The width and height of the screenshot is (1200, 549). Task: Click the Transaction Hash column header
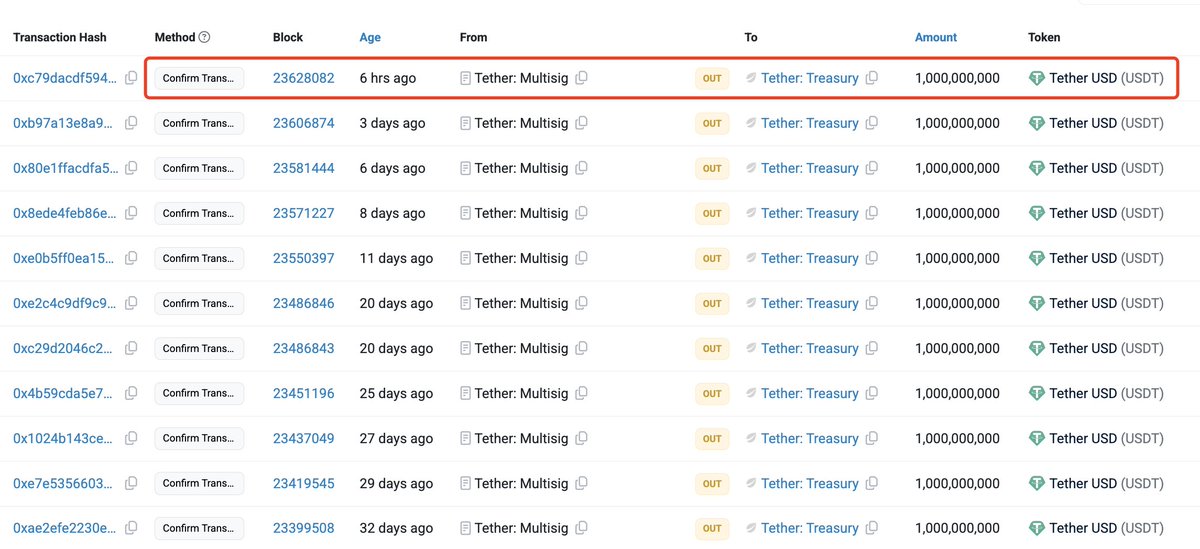click(60, 37)
